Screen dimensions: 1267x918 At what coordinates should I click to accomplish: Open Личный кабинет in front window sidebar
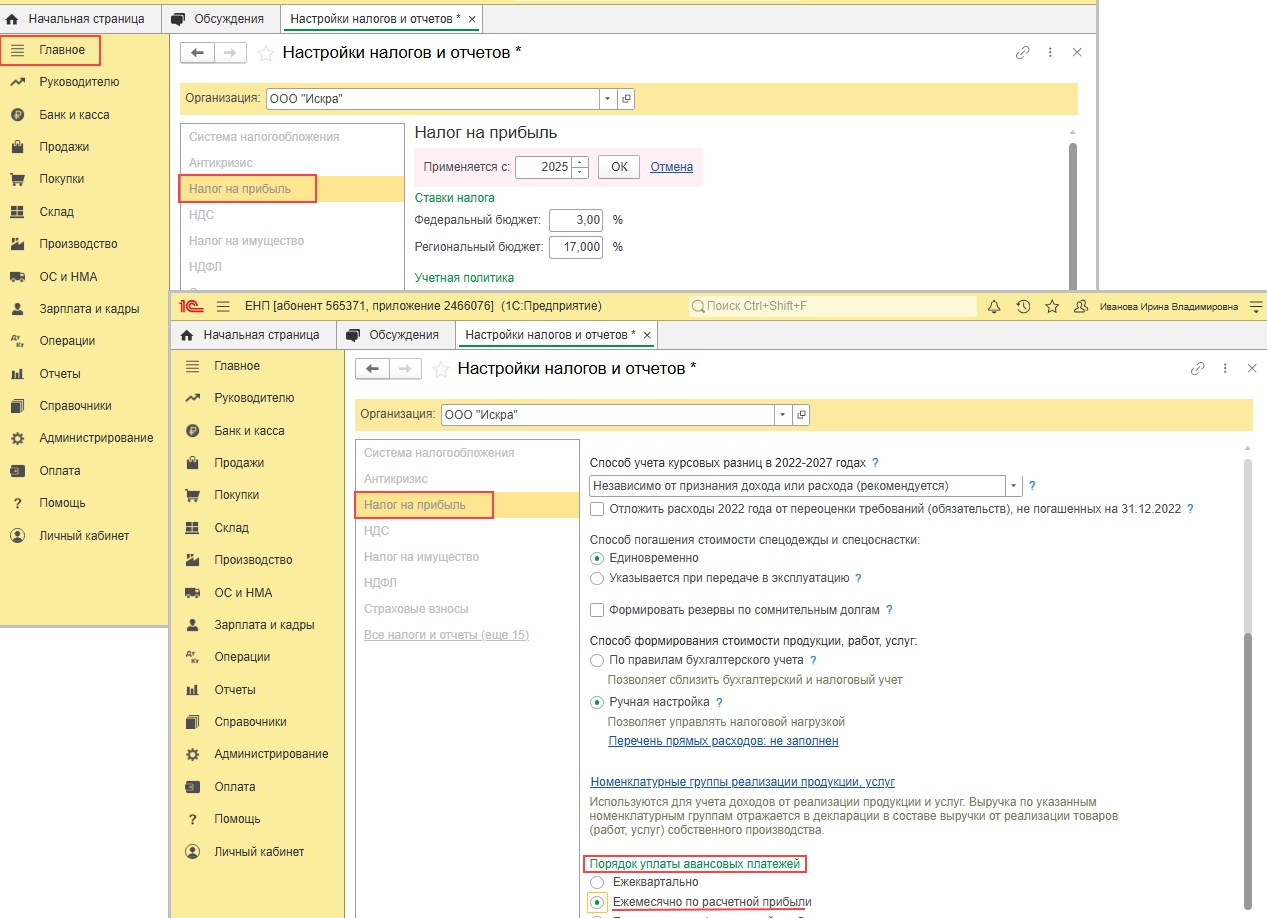click(259, 852)
